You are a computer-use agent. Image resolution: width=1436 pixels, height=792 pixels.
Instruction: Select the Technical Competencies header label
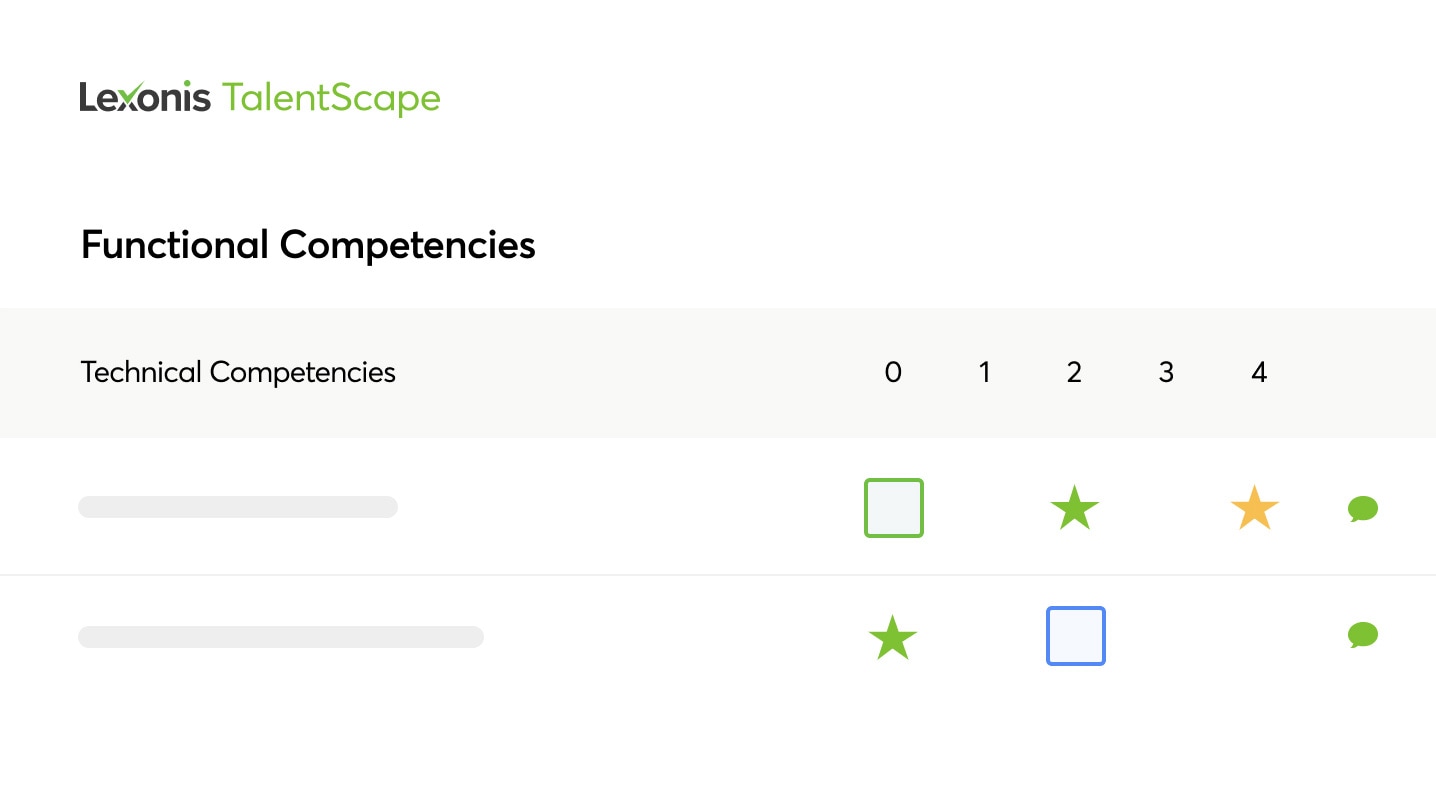pos(238,373)
